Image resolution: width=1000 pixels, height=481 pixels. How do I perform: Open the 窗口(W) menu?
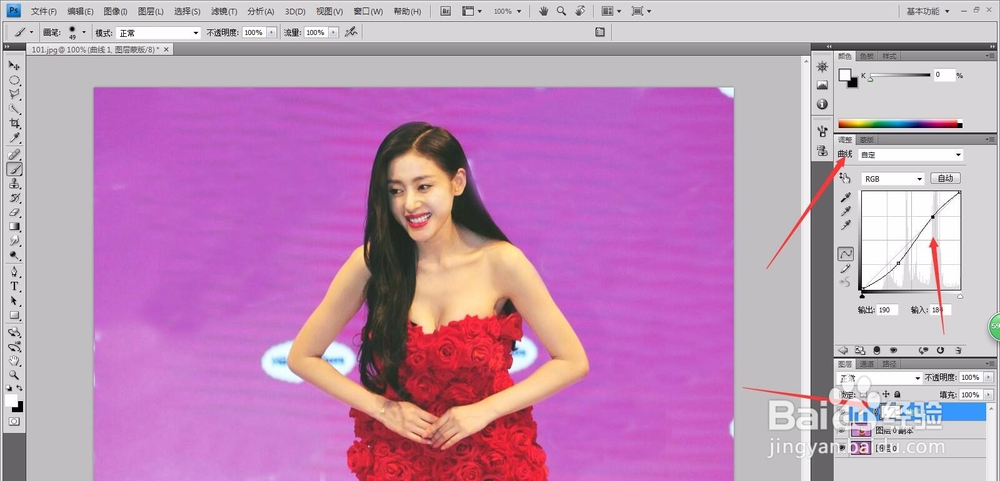pos(369,11)
